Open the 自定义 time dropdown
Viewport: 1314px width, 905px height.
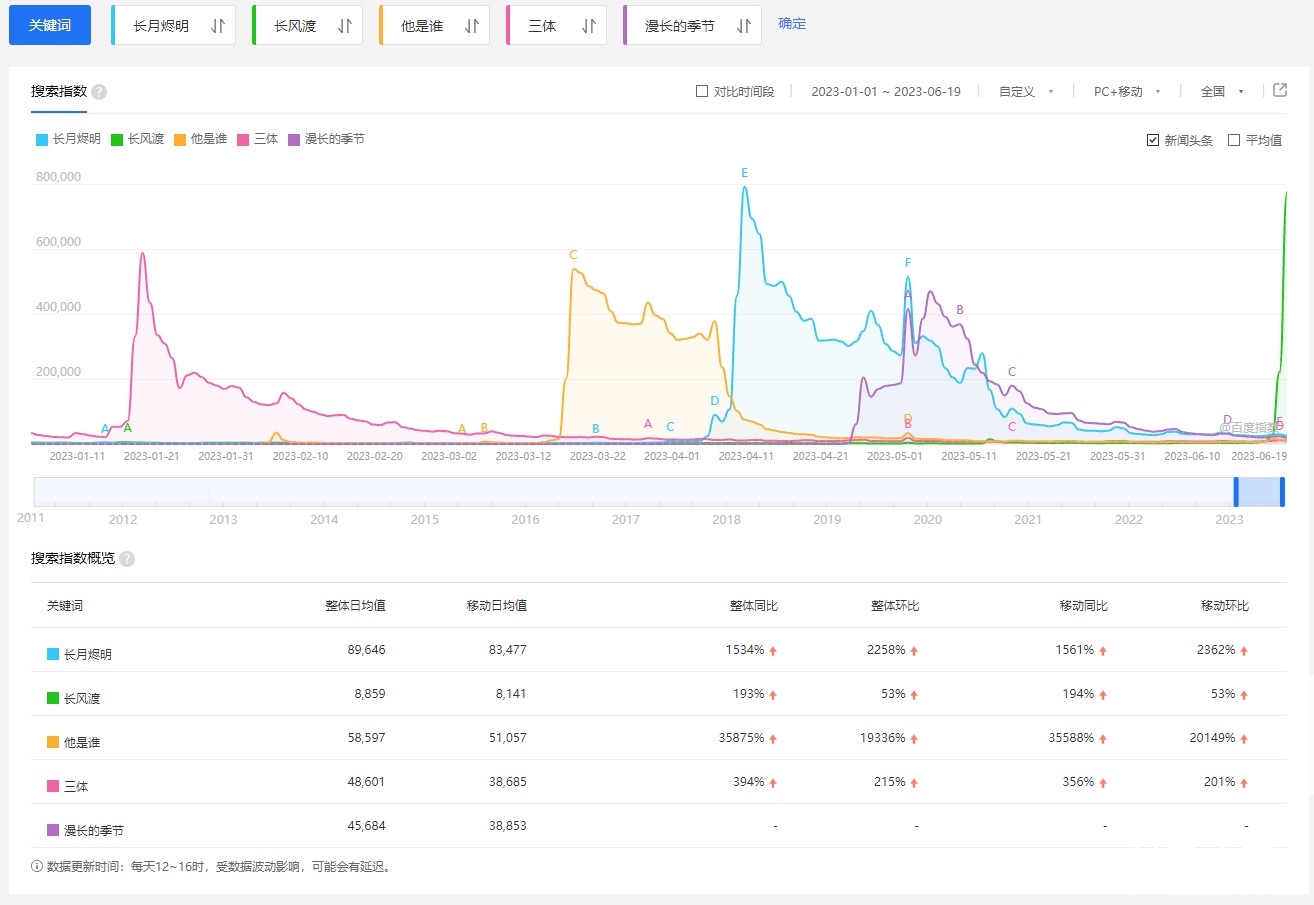[1027, 91]
